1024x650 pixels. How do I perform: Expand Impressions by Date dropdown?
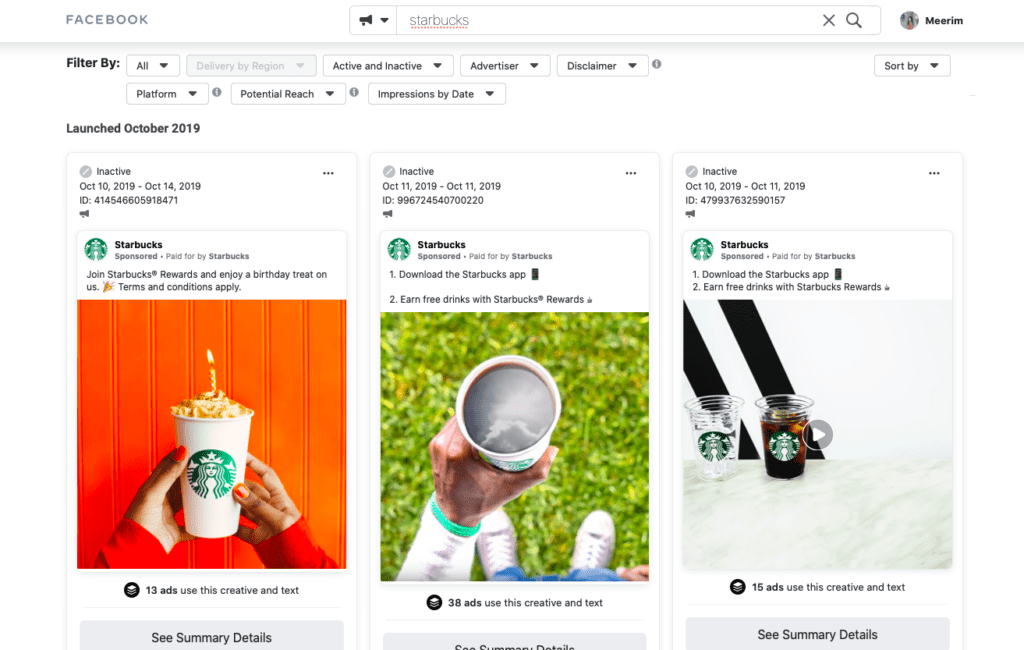[436, 93]
